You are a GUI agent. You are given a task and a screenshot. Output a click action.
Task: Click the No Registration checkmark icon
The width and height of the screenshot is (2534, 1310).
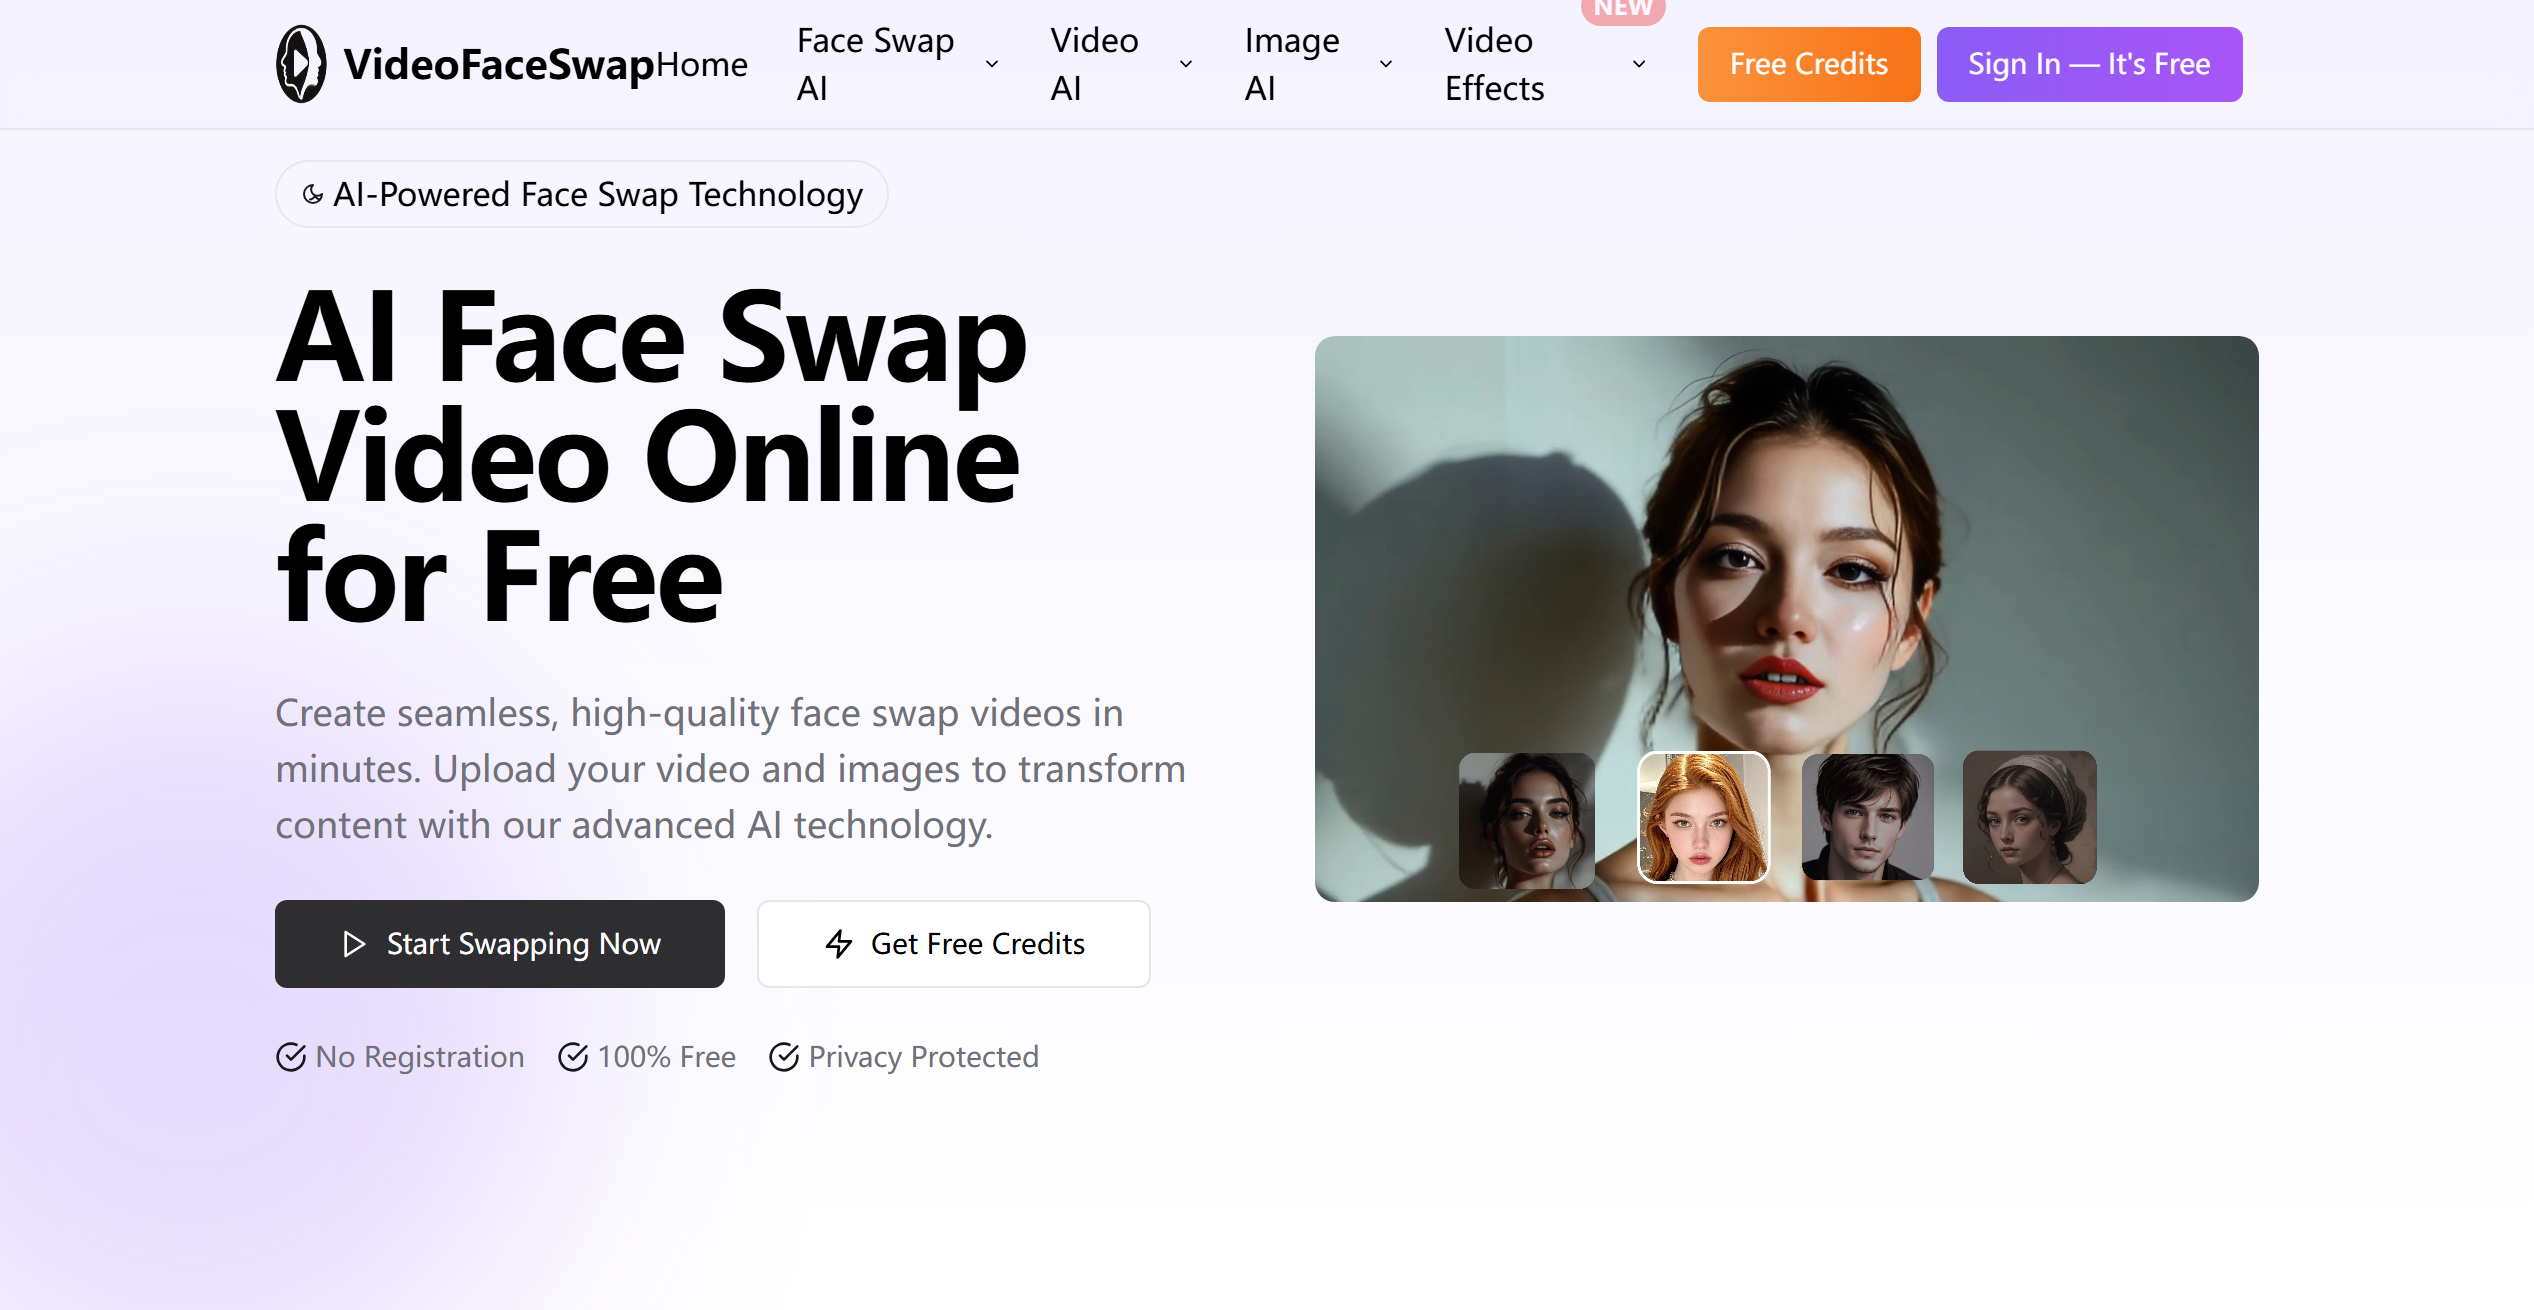tap(291, 1057)
